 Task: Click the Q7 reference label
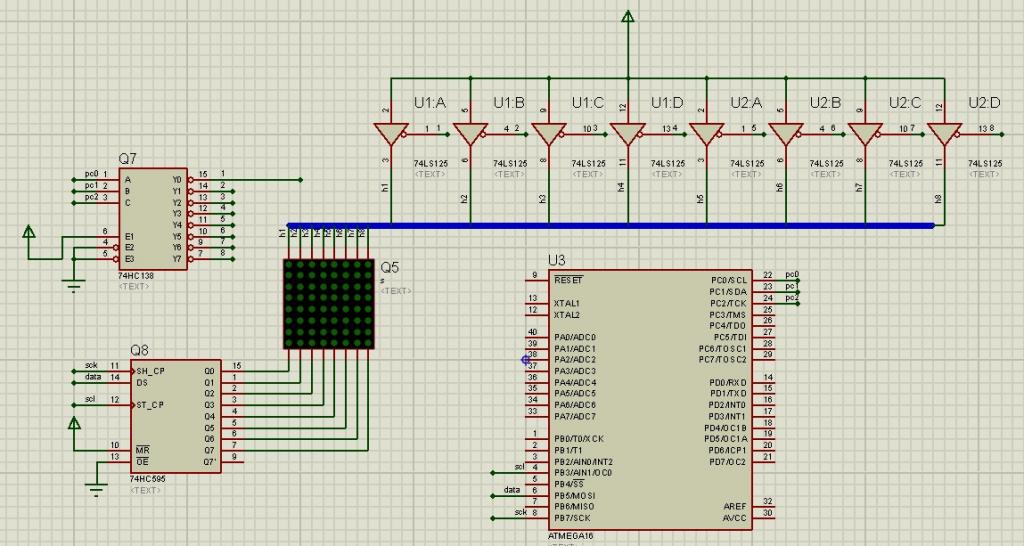coord(127,159)
